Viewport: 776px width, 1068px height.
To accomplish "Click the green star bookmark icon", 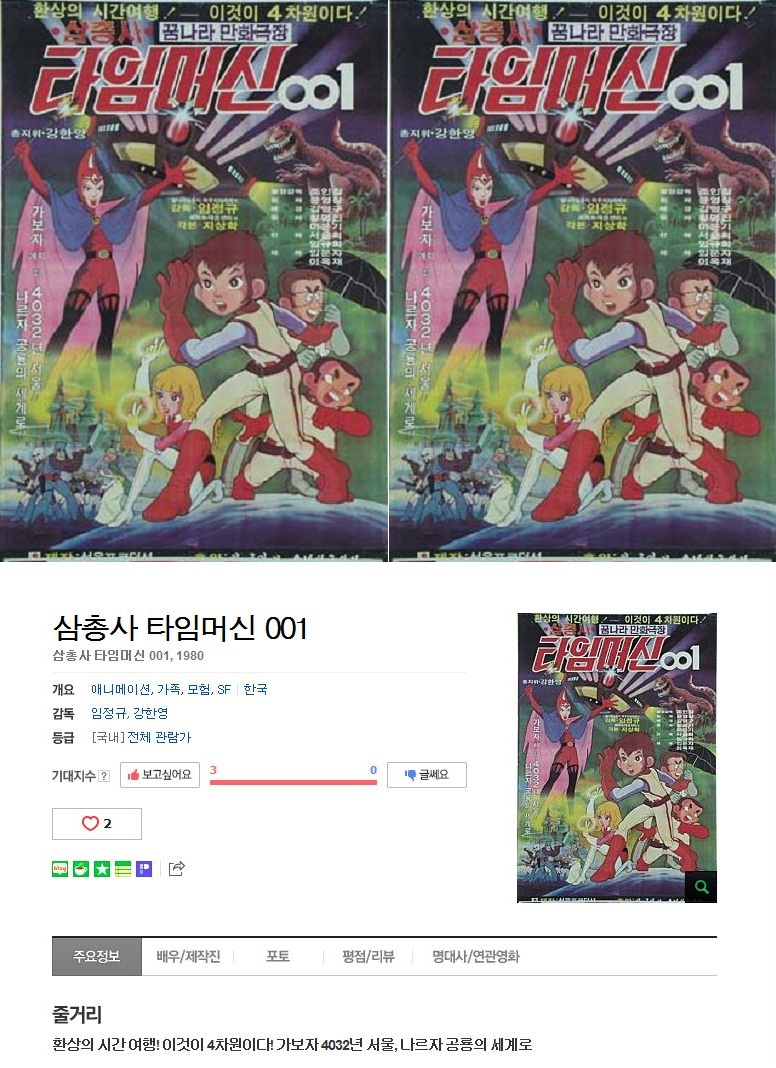I will (x=102, y=868).
